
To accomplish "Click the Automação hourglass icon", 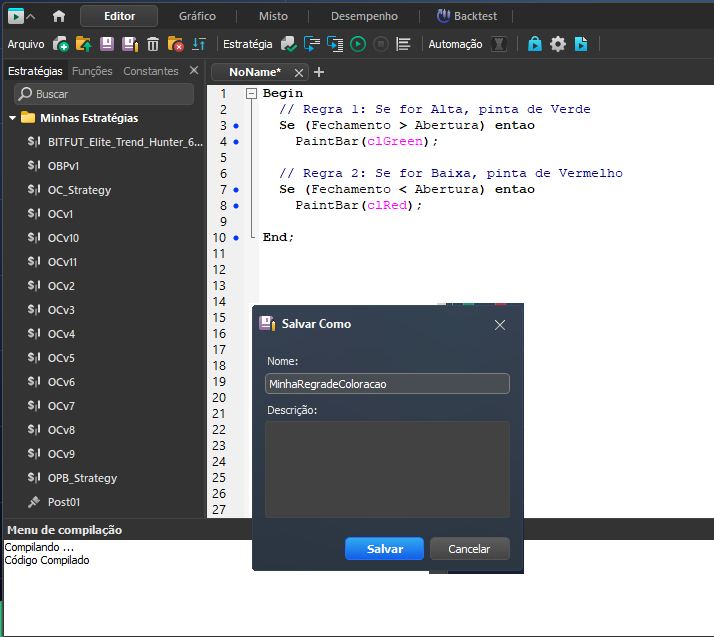I will [x=500, y=44].
